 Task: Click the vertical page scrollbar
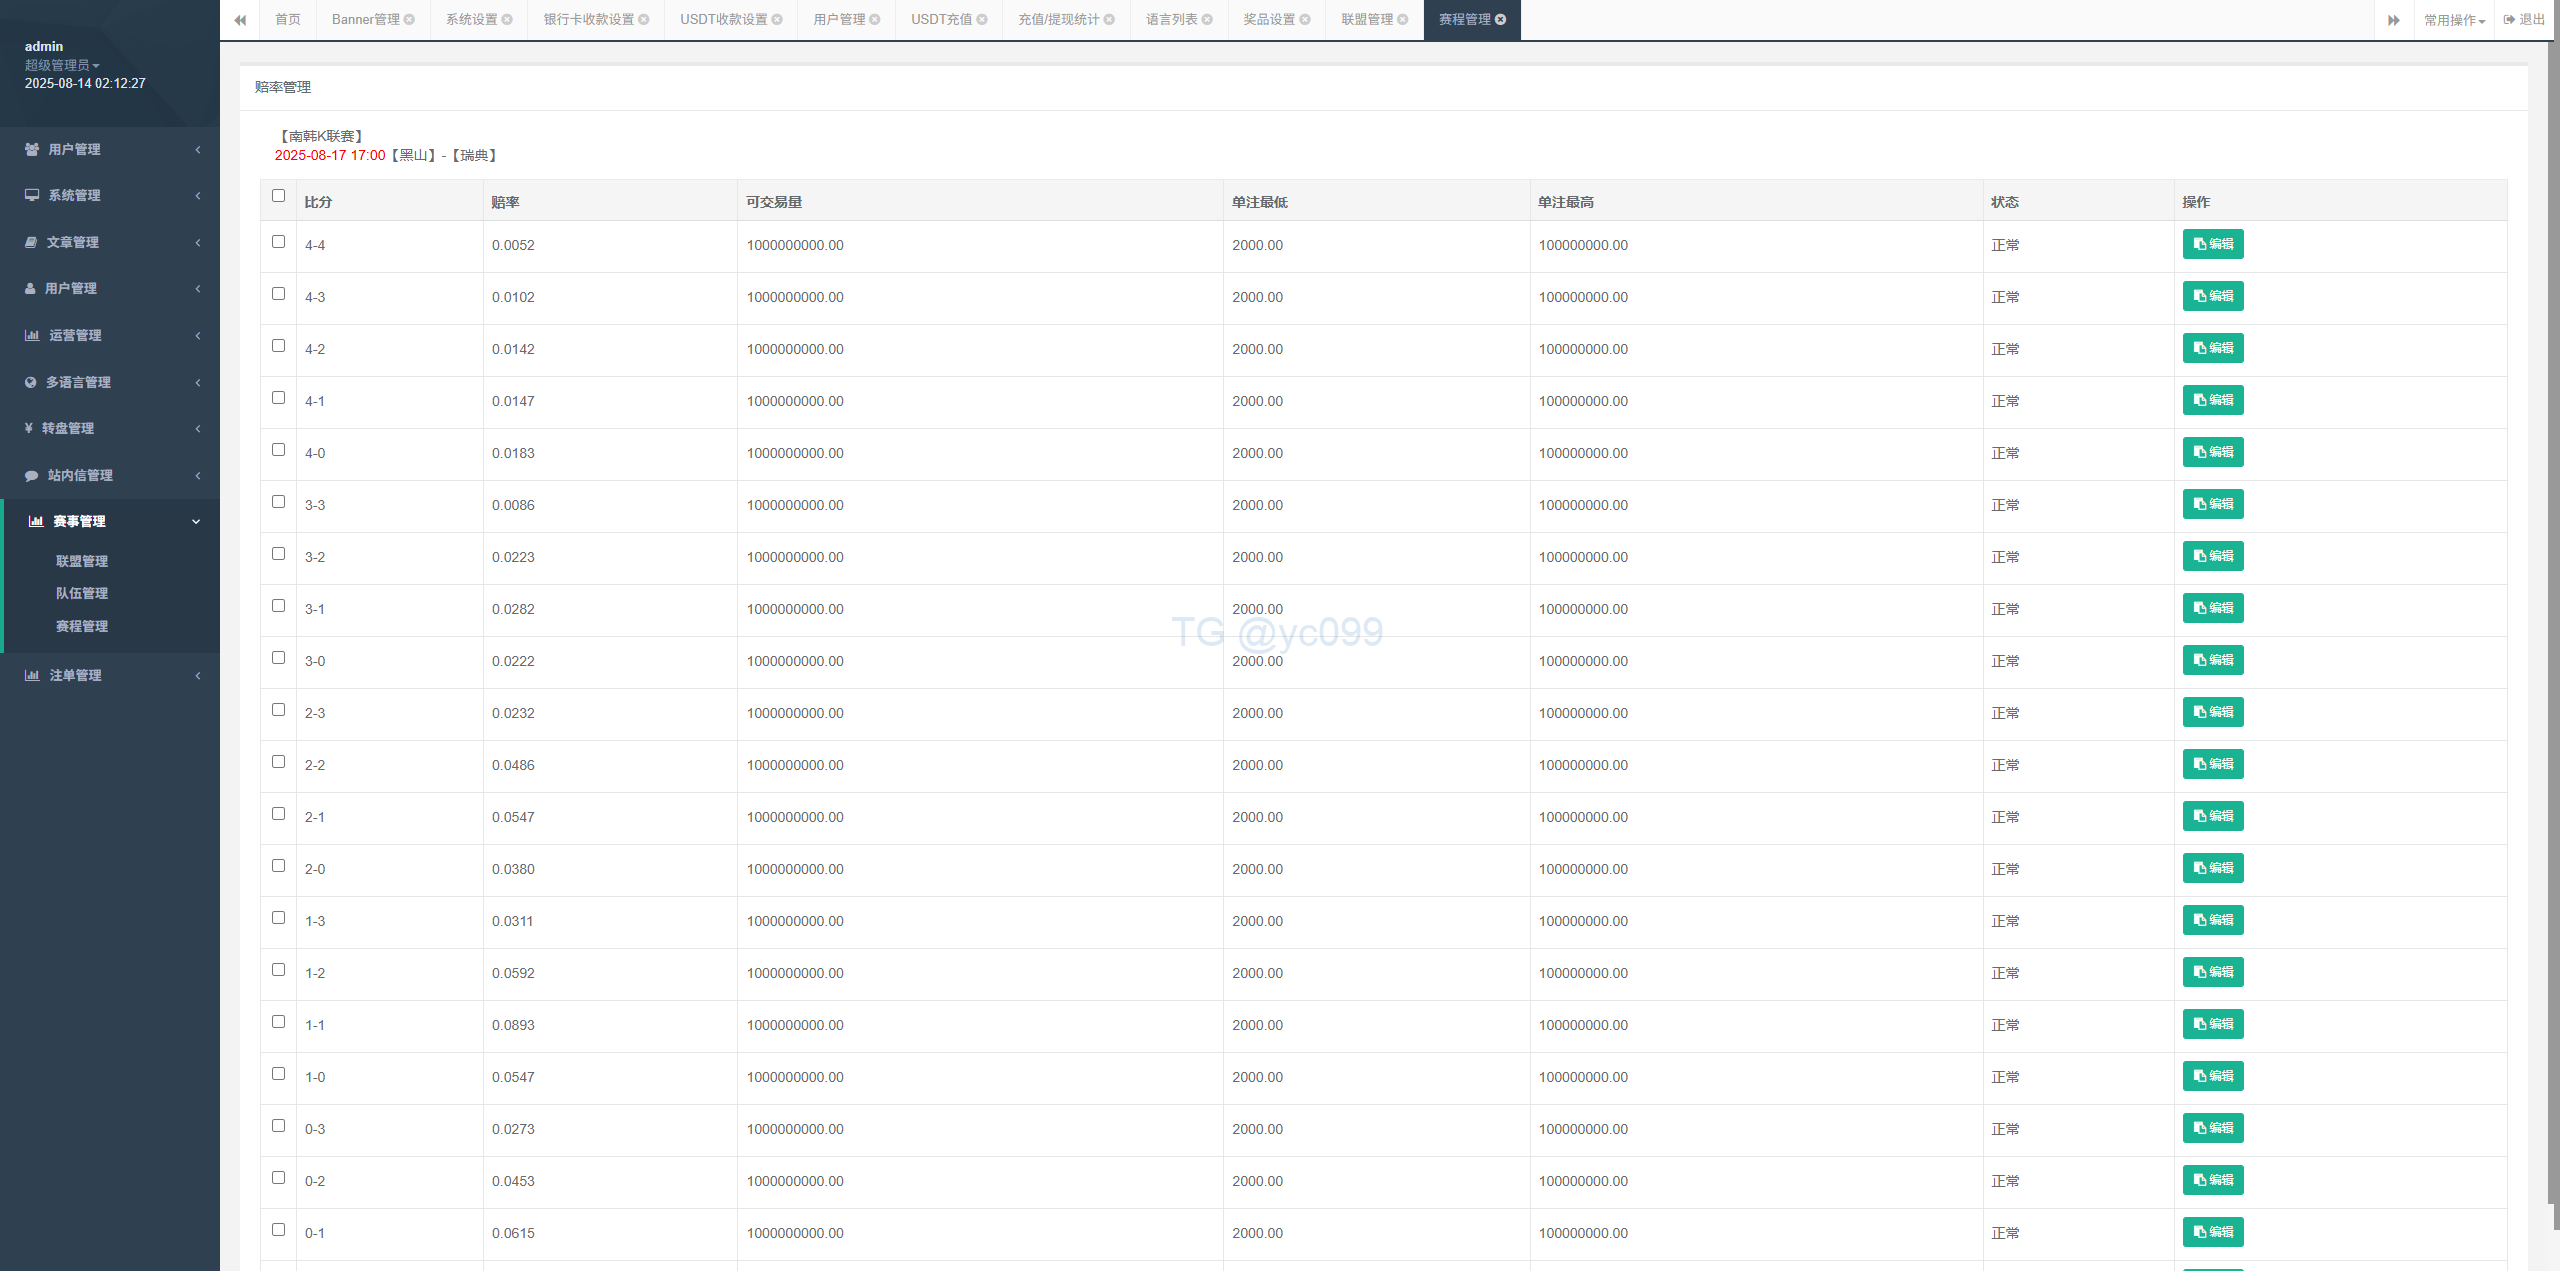[x=2552, y=600]
